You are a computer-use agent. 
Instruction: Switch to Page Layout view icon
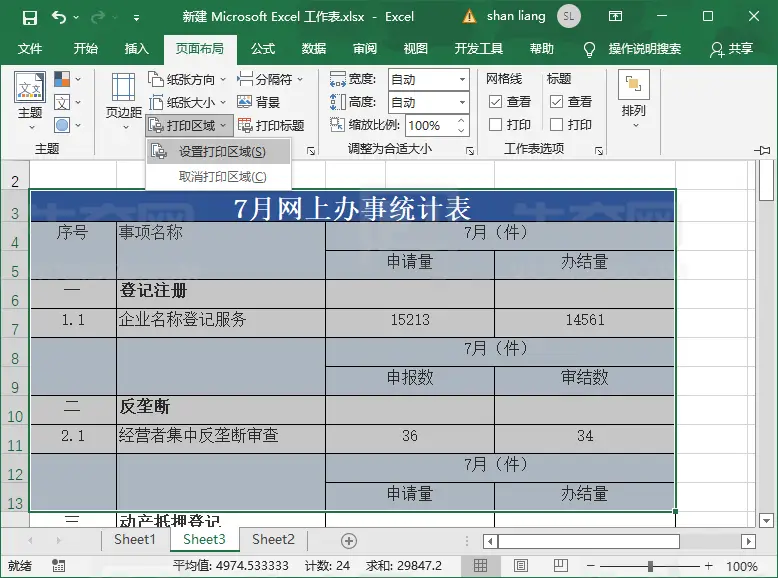click(520, 566)
